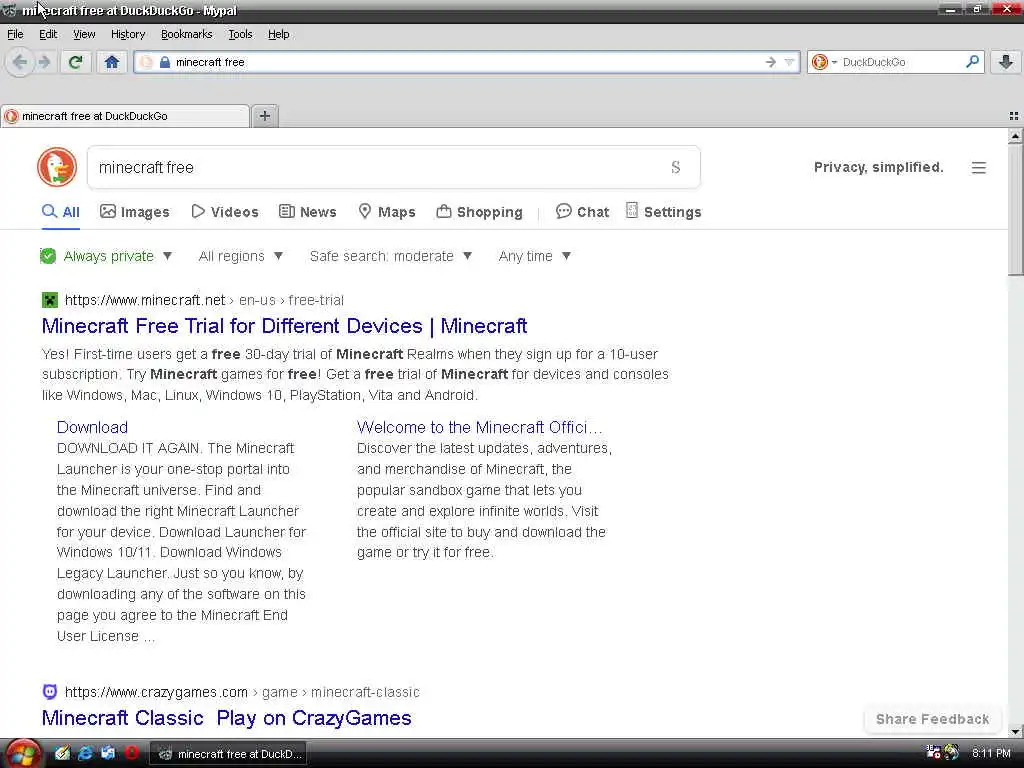1024x768 pixels.
Task: Open the View menu
Action: [x=84, y=34]
